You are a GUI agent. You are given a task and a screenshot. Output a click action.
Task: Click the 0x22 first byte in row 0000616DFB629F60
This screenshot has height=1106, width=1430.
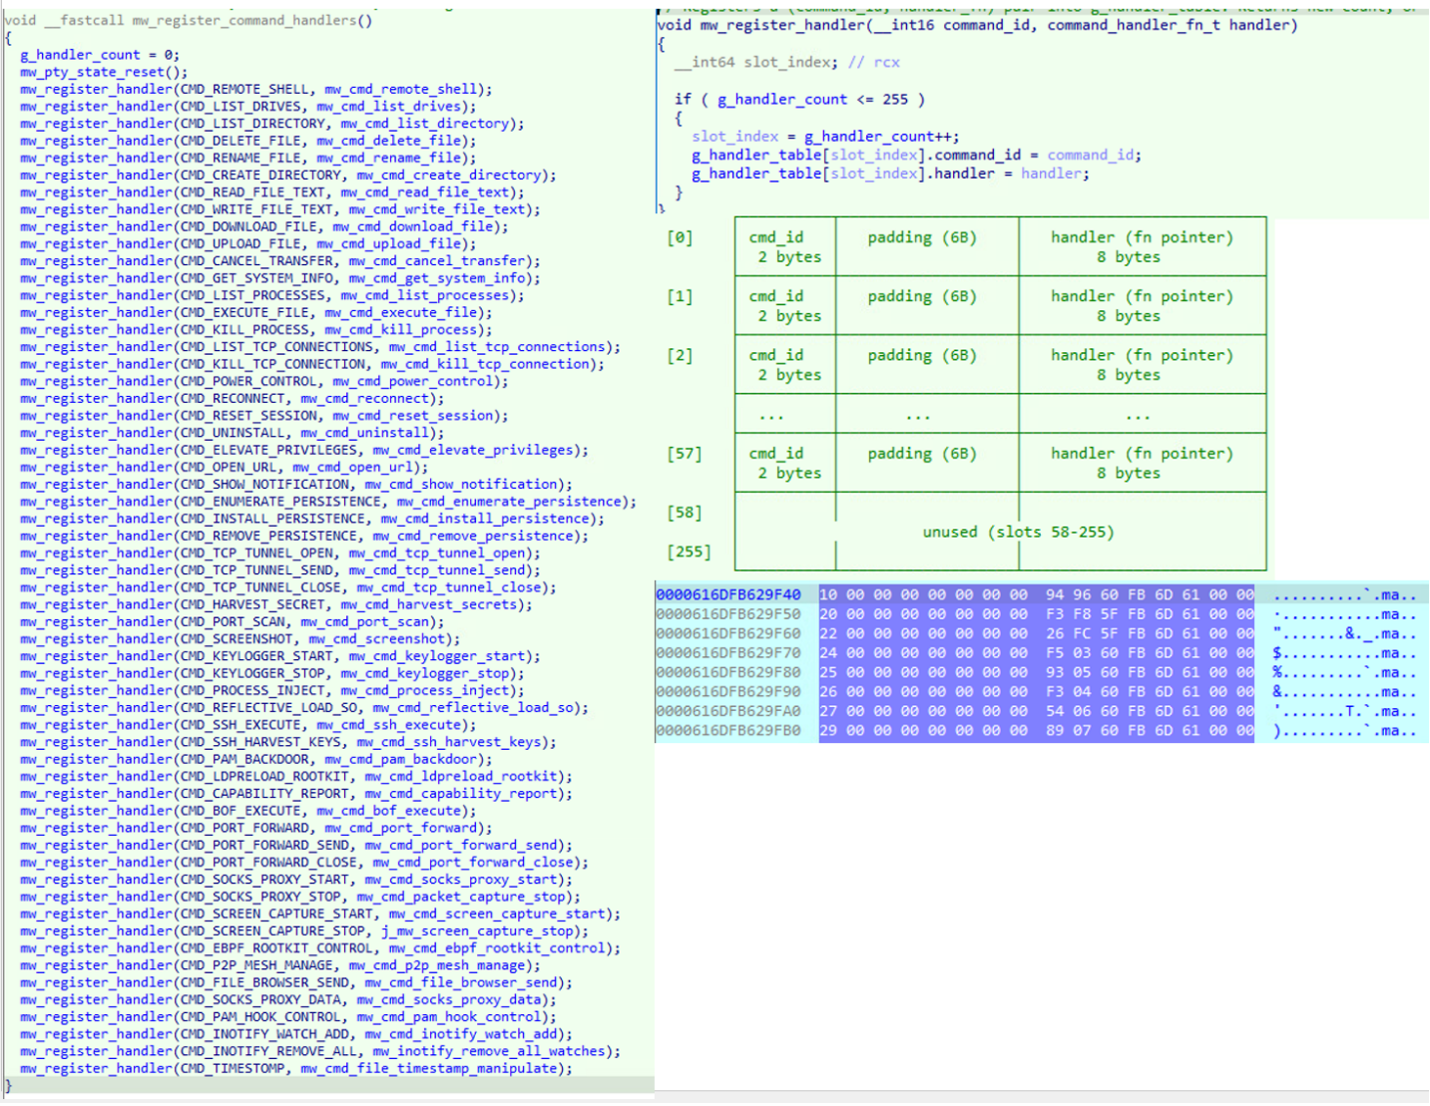coord(828,634)
